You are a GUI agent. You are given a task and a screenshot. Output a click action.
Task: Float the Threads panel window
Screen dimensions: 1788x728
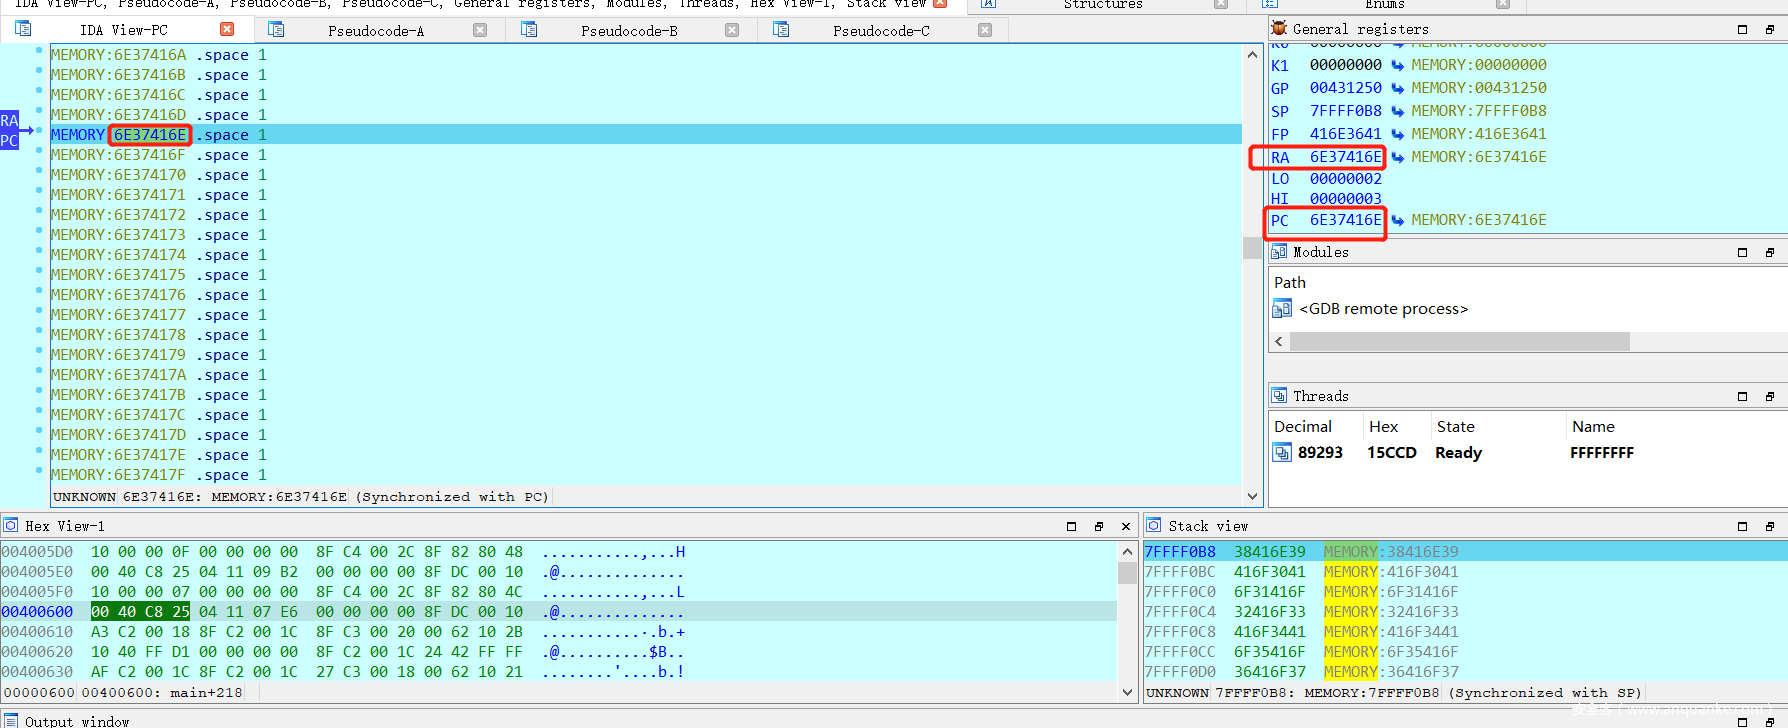click(x=1769, y=397)
